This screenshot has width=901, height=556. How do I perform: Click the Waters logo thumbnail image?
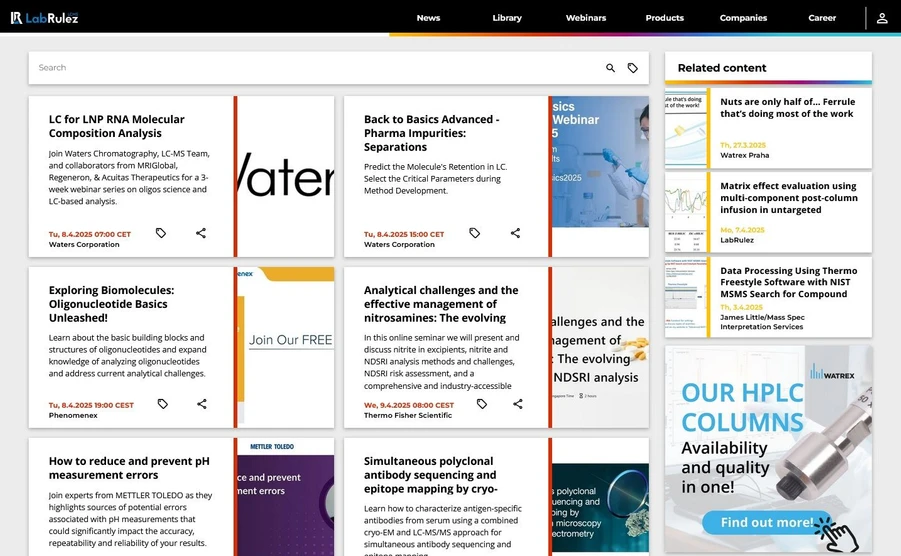pyautogui.click(x=286, y=176)
